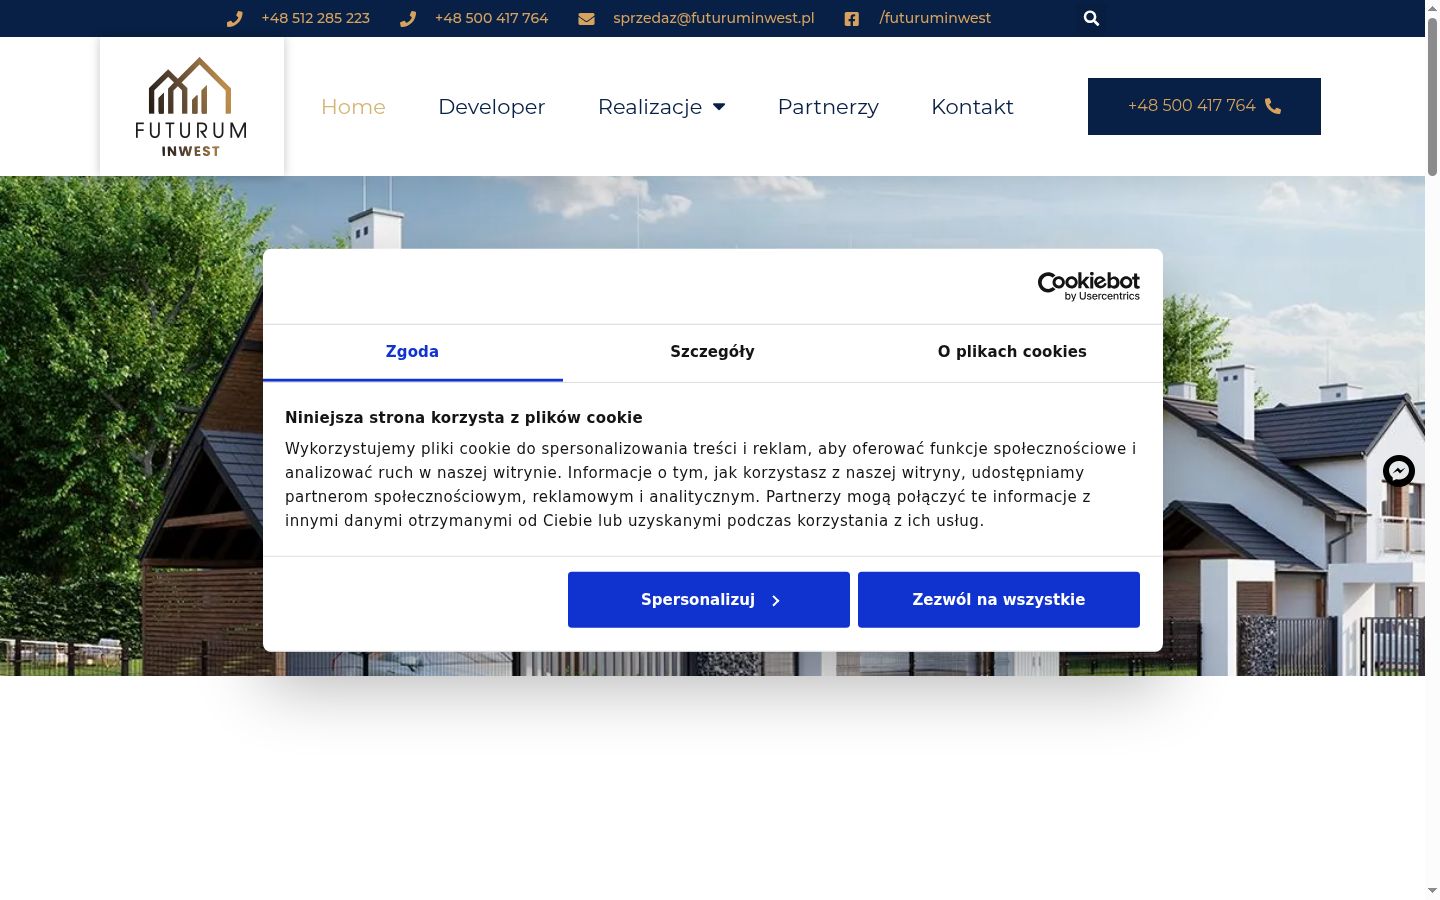Image resolution: width=1440 pixels, height=900 pixels.
Task: Open the /futuruminwest Facebook link
Action: [935, 18]
